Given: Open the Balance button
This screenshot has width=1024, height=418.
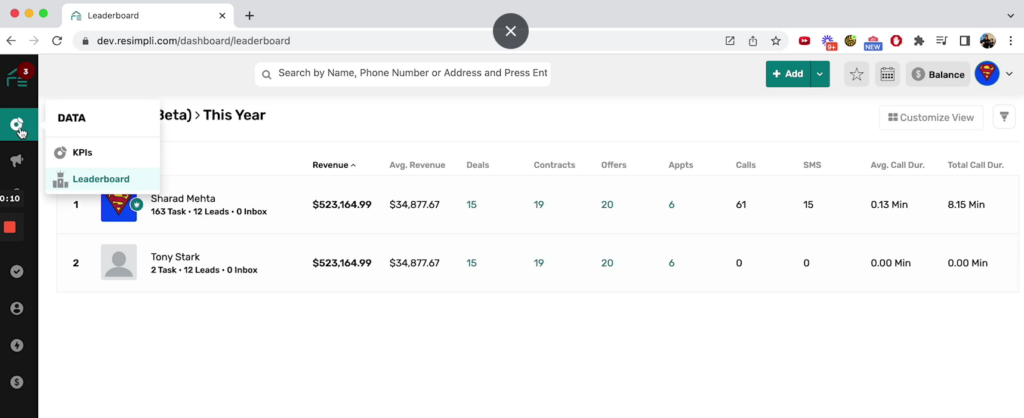Looking at the screenshot, I should coord(938,74).
